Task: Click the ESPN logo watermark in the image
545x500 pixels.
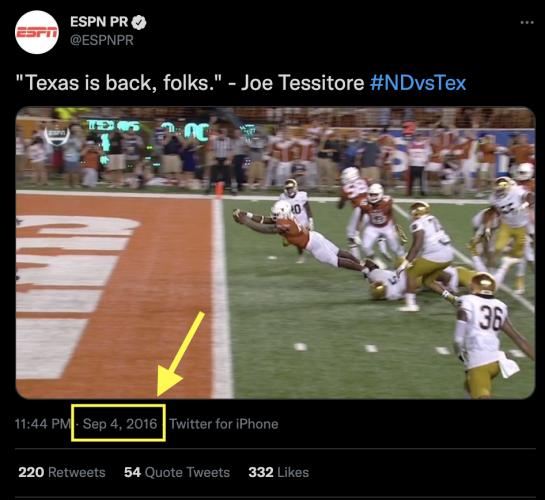Action: pyautogui.click(x=57, y=134)
